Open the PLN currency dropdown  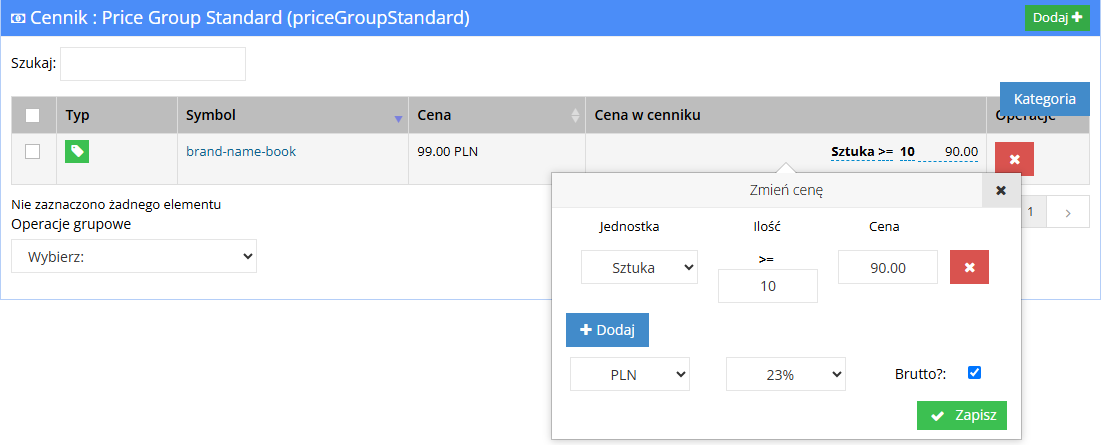630,374
